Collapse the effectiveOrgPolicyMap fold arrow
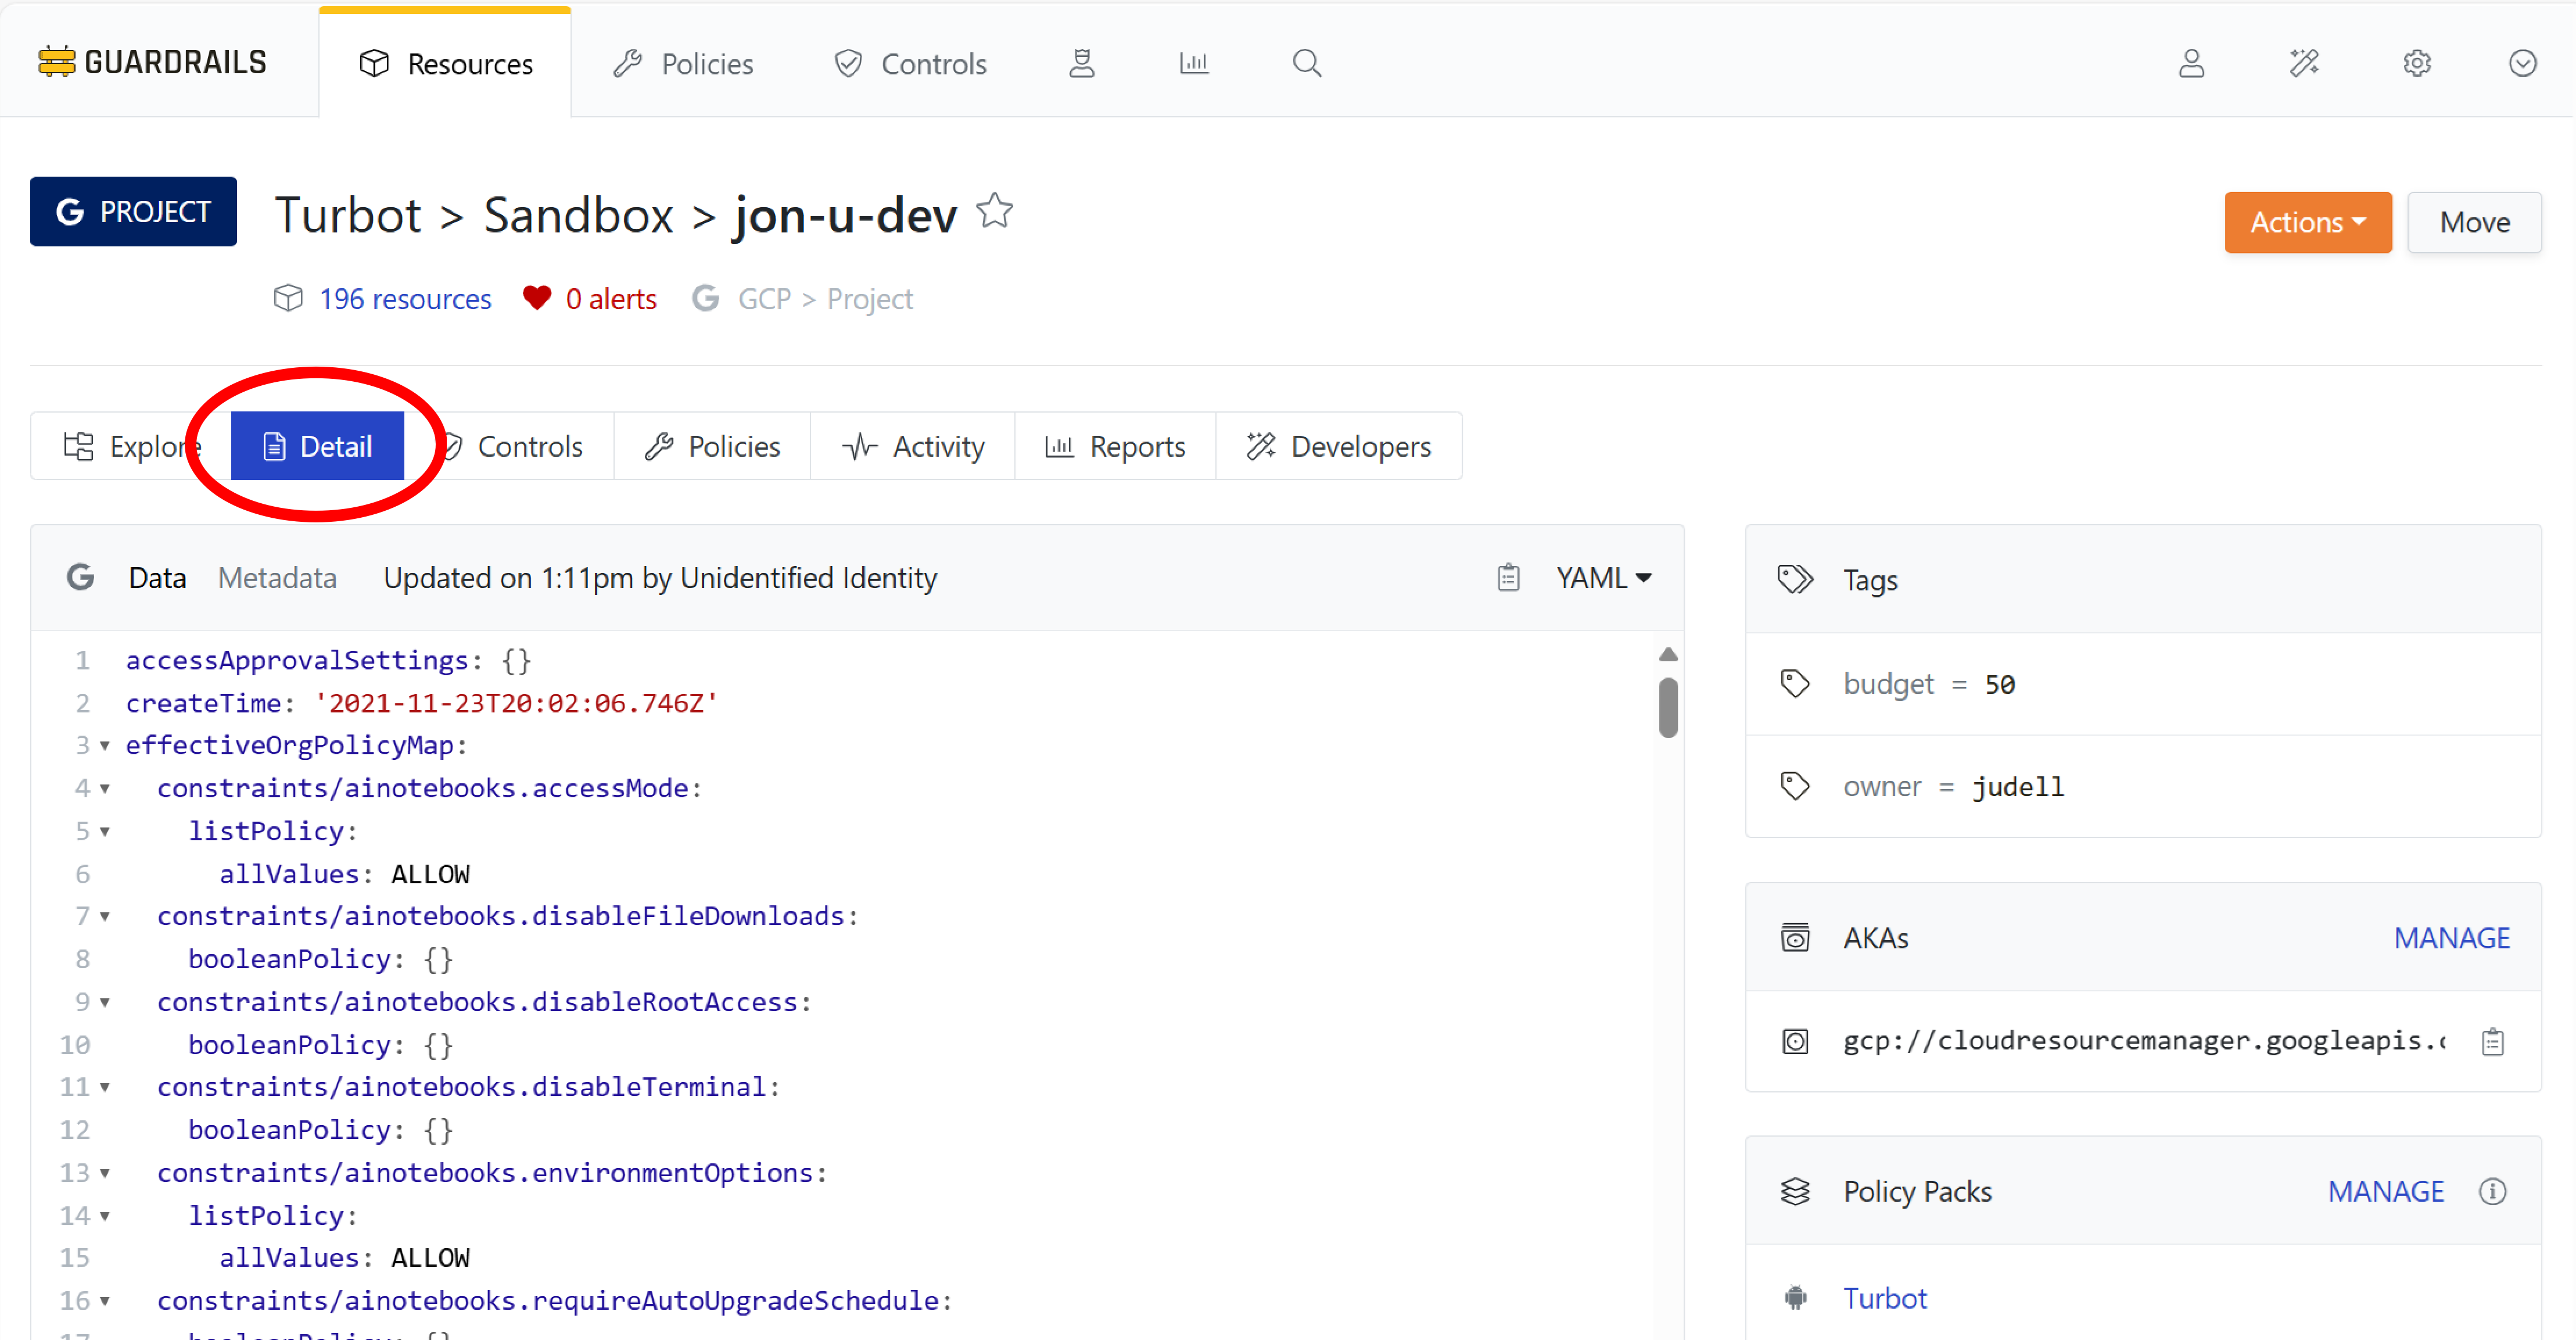This screenshot has width=2576, height=1340. [105, 746]
